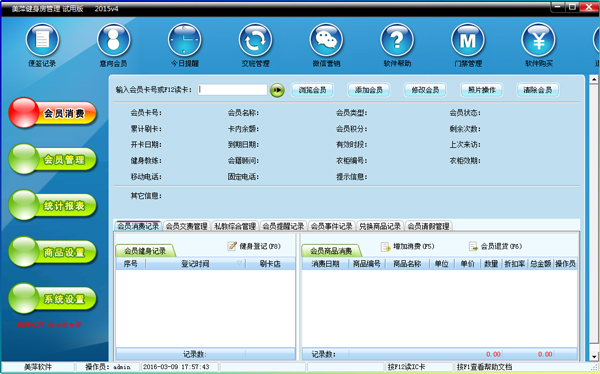The image size is (600, 374).
Task: Select the red 会员消费 sidebar button
Action: (x=52, y=113)
